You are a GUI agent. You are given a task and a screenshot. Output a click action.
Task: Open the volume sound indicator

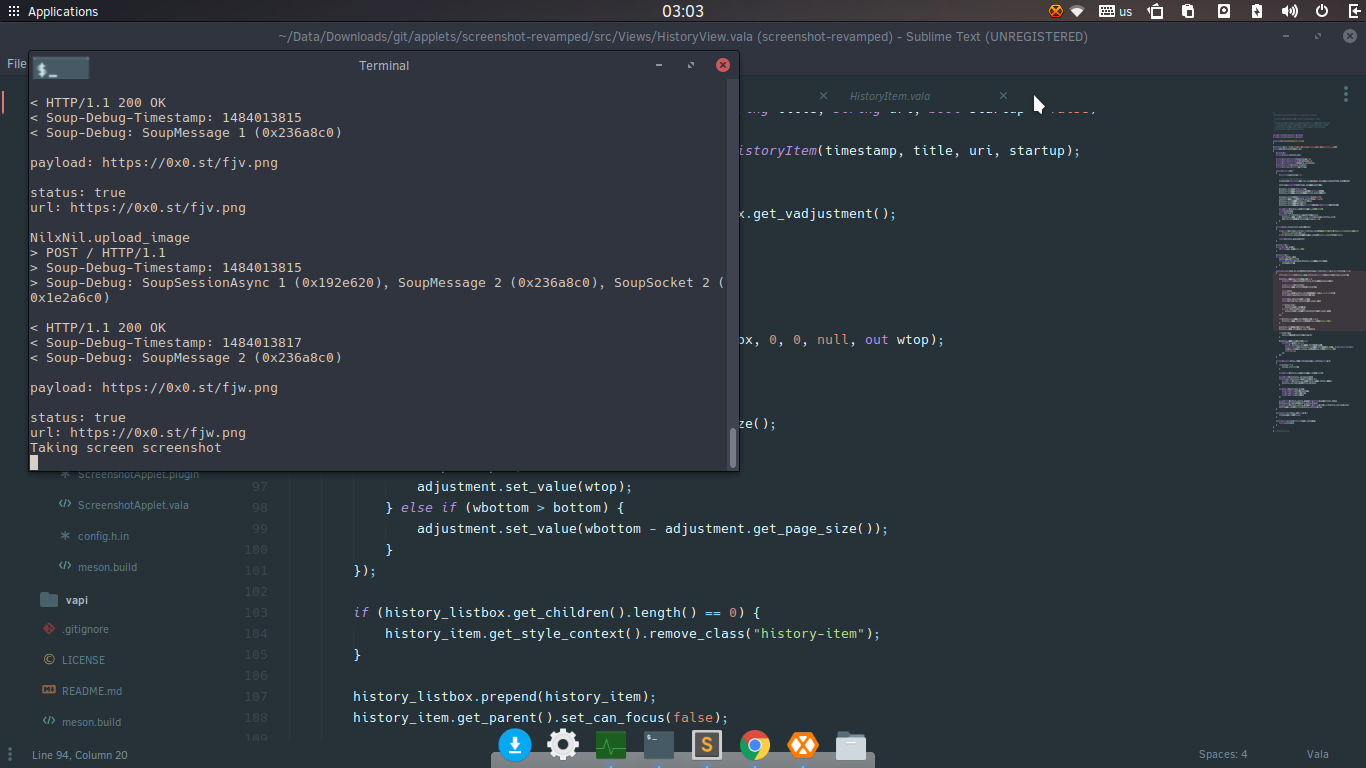[1290, 12]
